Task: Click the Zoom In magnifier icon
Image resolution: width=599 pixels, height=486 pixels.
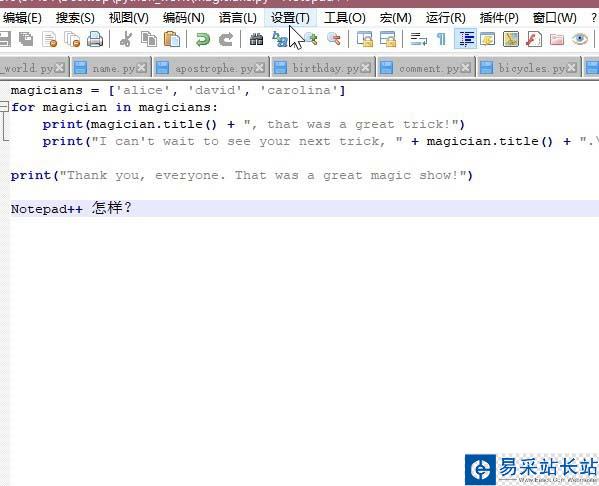Action: (311, 39)
